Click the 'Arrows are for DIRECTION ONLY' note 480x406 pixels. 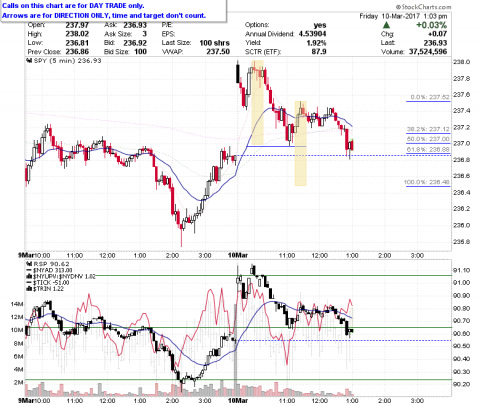coord(104,15)
